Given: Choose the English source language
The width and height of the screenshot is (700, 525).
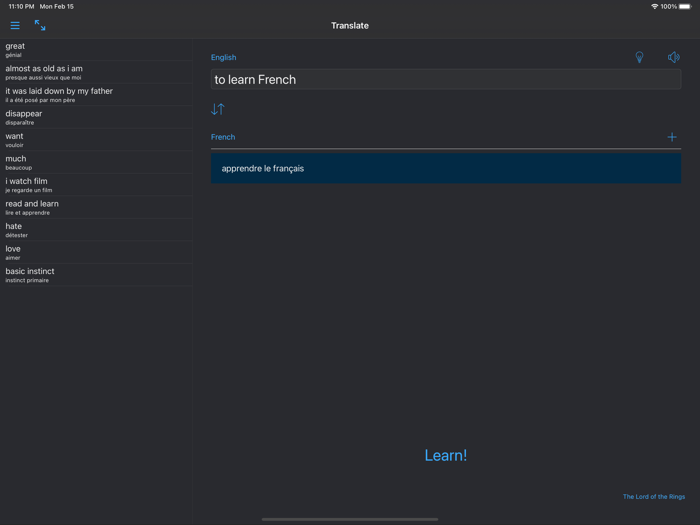Looking at the screenshot, I should [224, 58].
